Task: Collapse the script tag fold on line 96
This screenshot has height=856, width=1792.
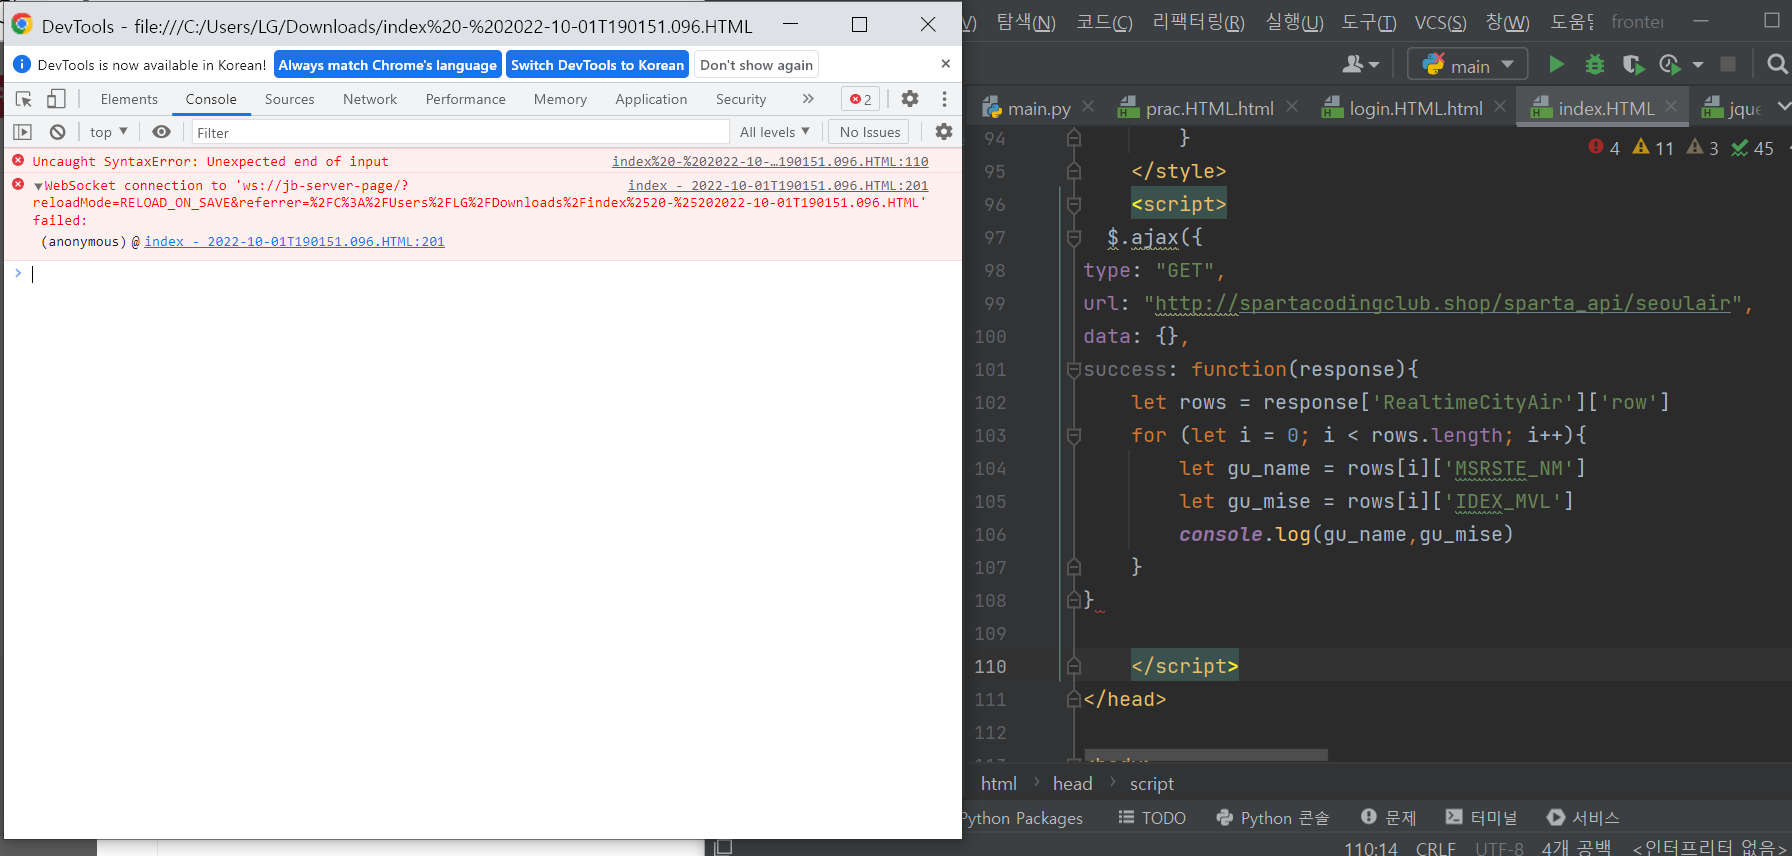Action: coord(1074,204)
